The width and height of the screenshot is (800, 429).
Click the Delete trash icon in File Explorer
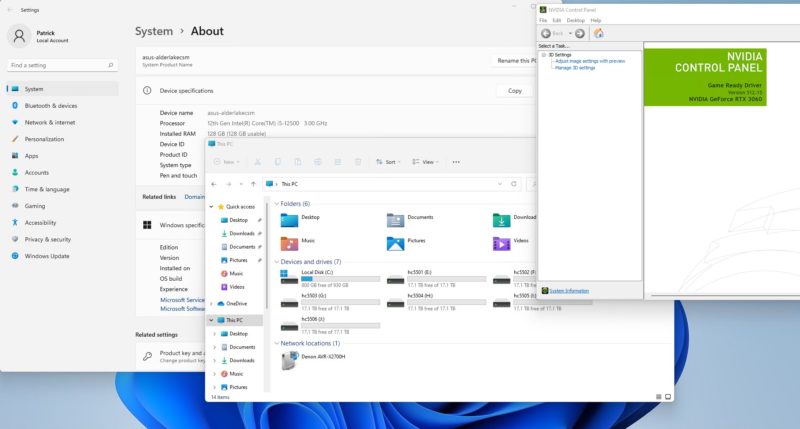(x=358, y=162)
